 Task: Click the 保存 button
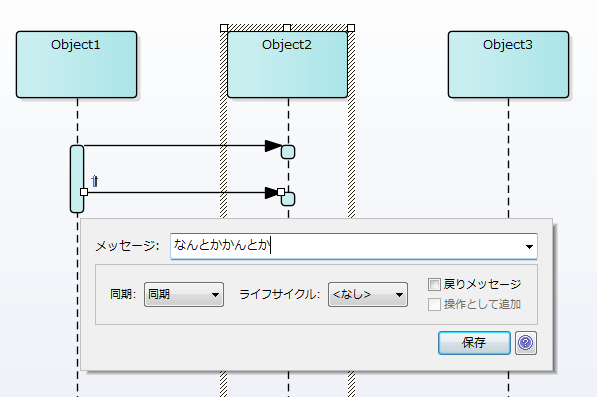[x=474, y=343]
